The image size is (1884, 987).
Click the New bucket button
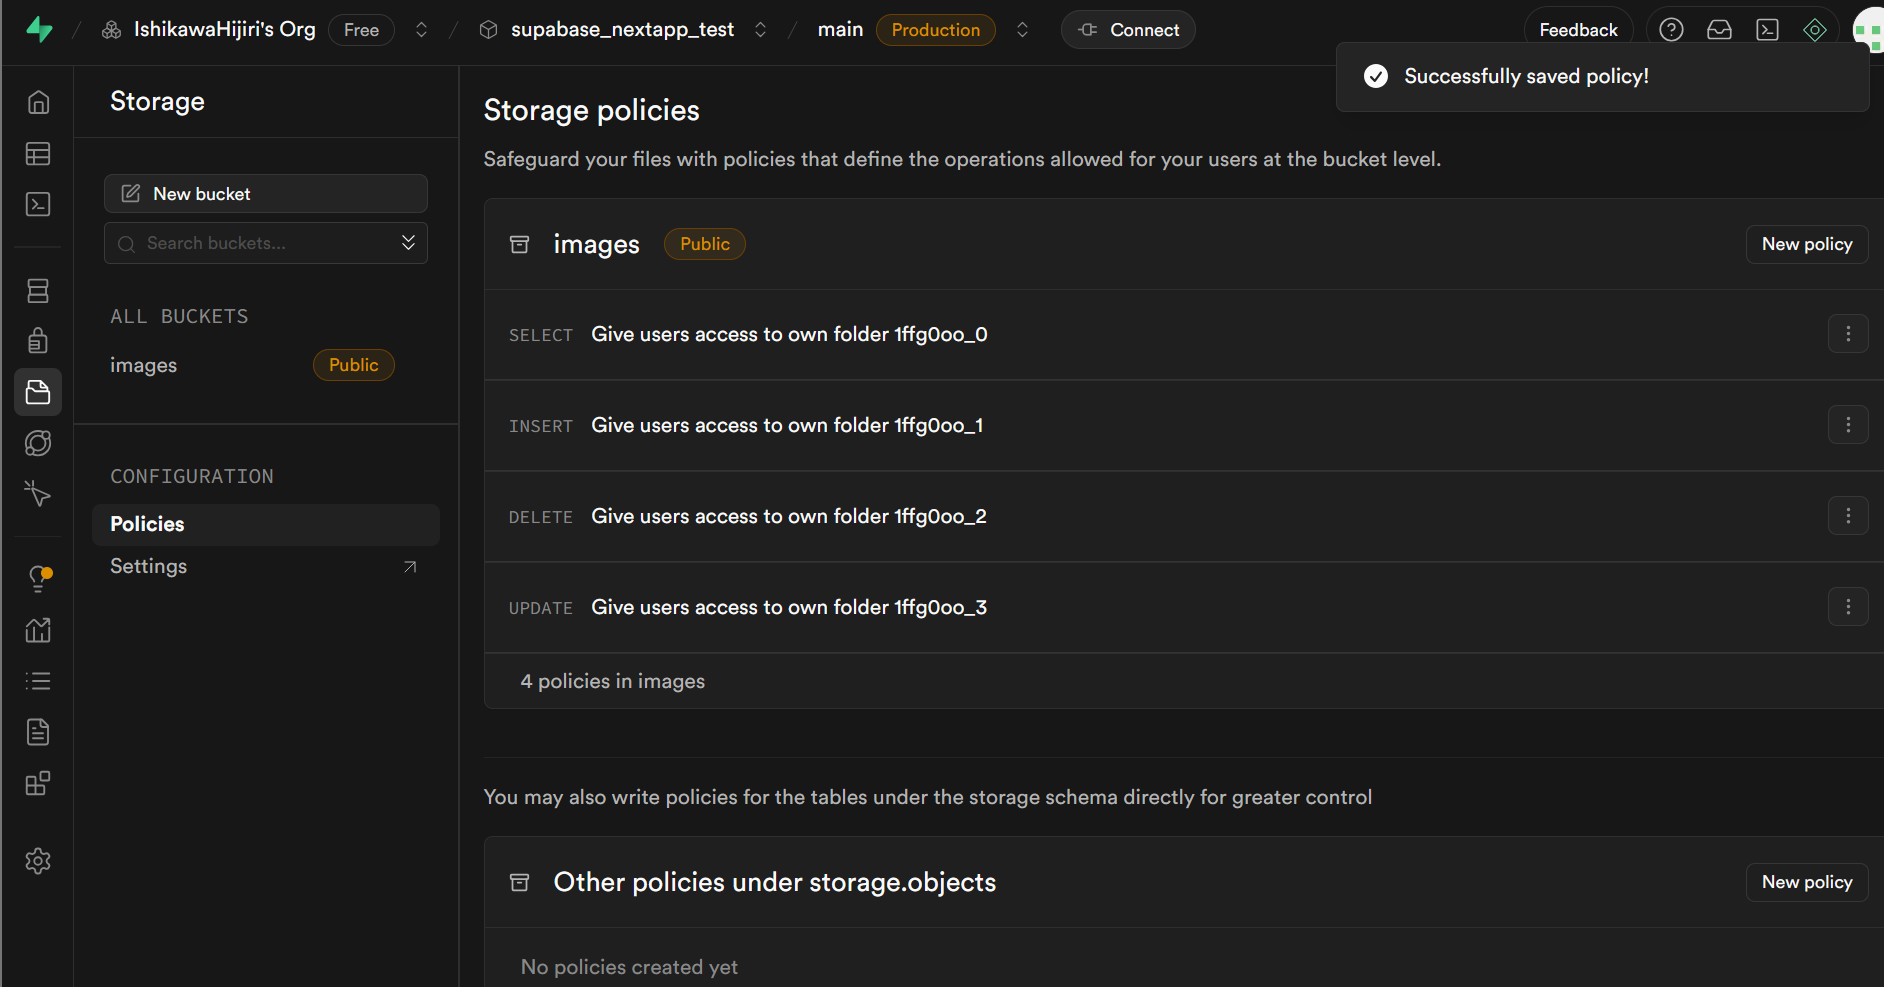265,194
